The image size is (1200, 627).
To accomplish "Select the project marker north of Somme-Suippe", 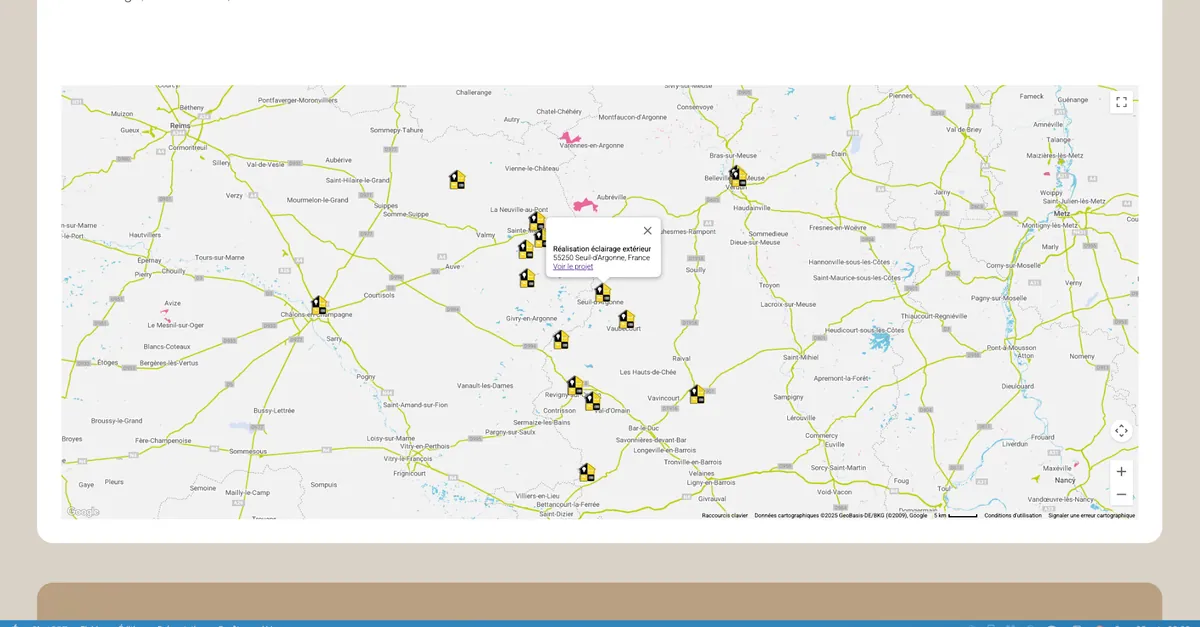I will (457, 179).
